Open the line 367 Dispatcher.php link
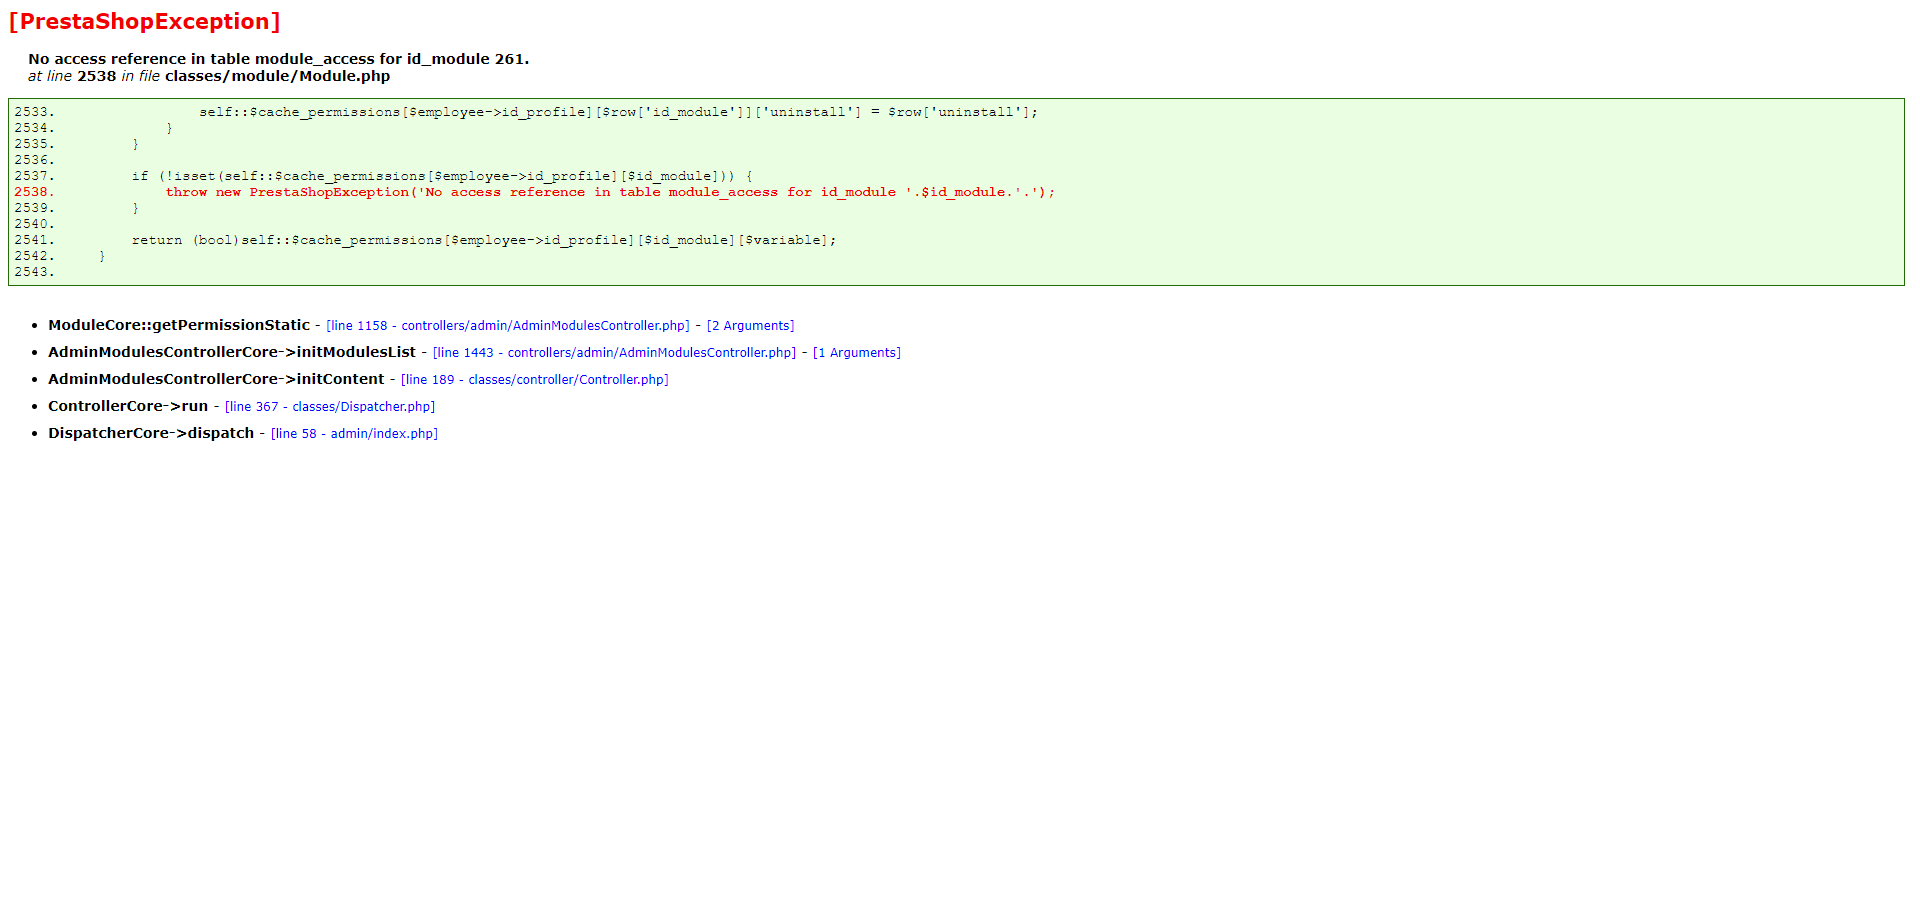This screenshot has width=1920, height=919. 330,407
